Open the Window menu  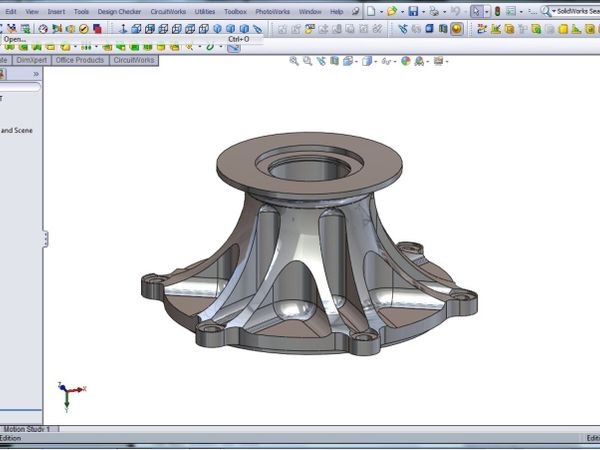[x=310, y=11]
